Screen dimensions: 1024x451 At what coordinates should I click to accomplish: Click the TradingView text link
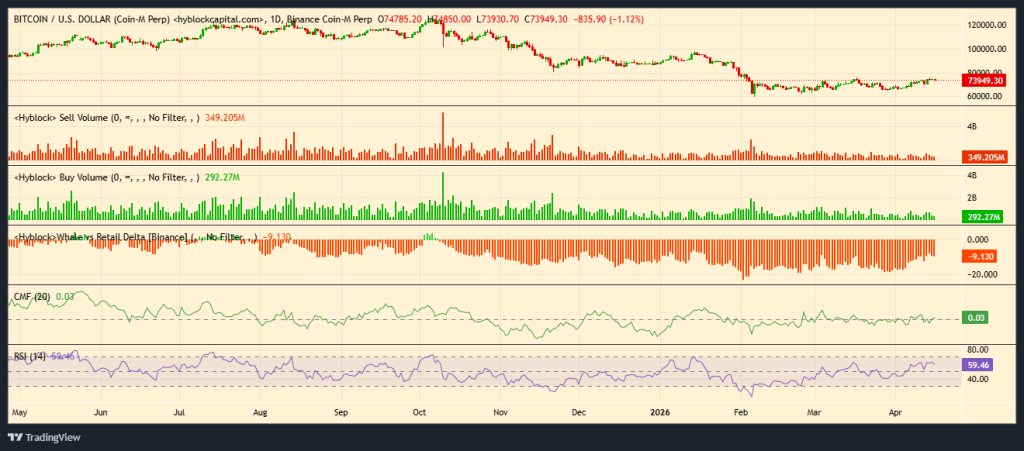pyautogui.click(x=54, y=437)
